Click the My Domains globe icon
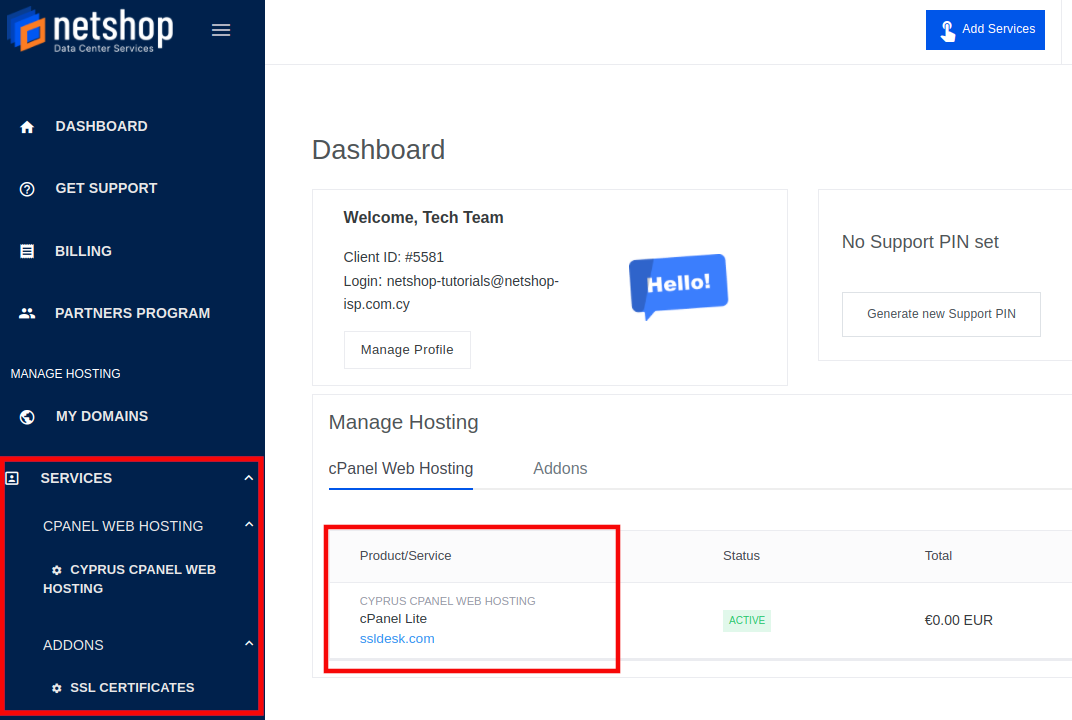The height and width of the screenshot is (720, 1072). pos(27,416)
